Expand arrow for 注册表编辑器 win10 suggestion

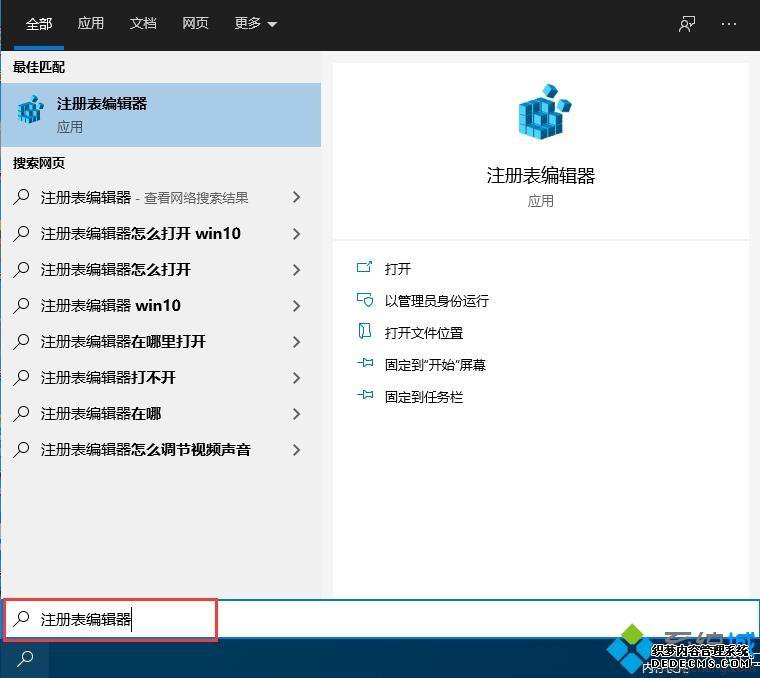coord(297,305)
